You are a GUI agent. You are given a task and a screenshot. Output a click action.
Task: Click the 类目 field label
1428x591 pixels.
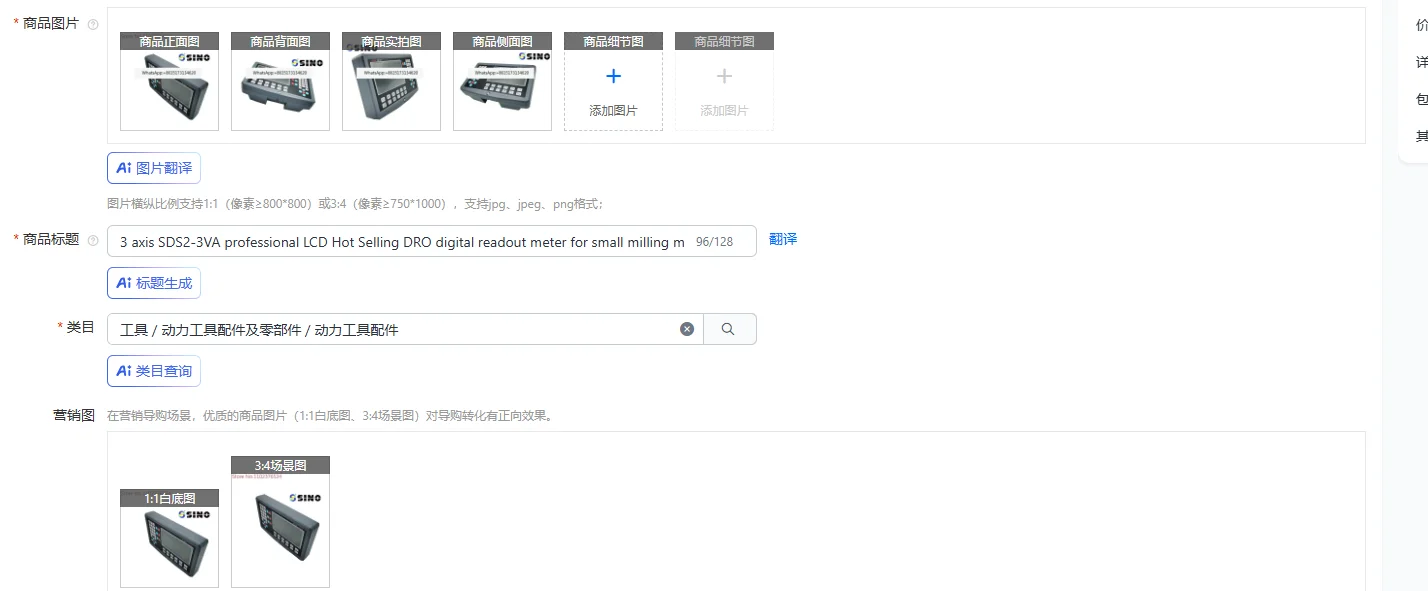coord(80,327)
